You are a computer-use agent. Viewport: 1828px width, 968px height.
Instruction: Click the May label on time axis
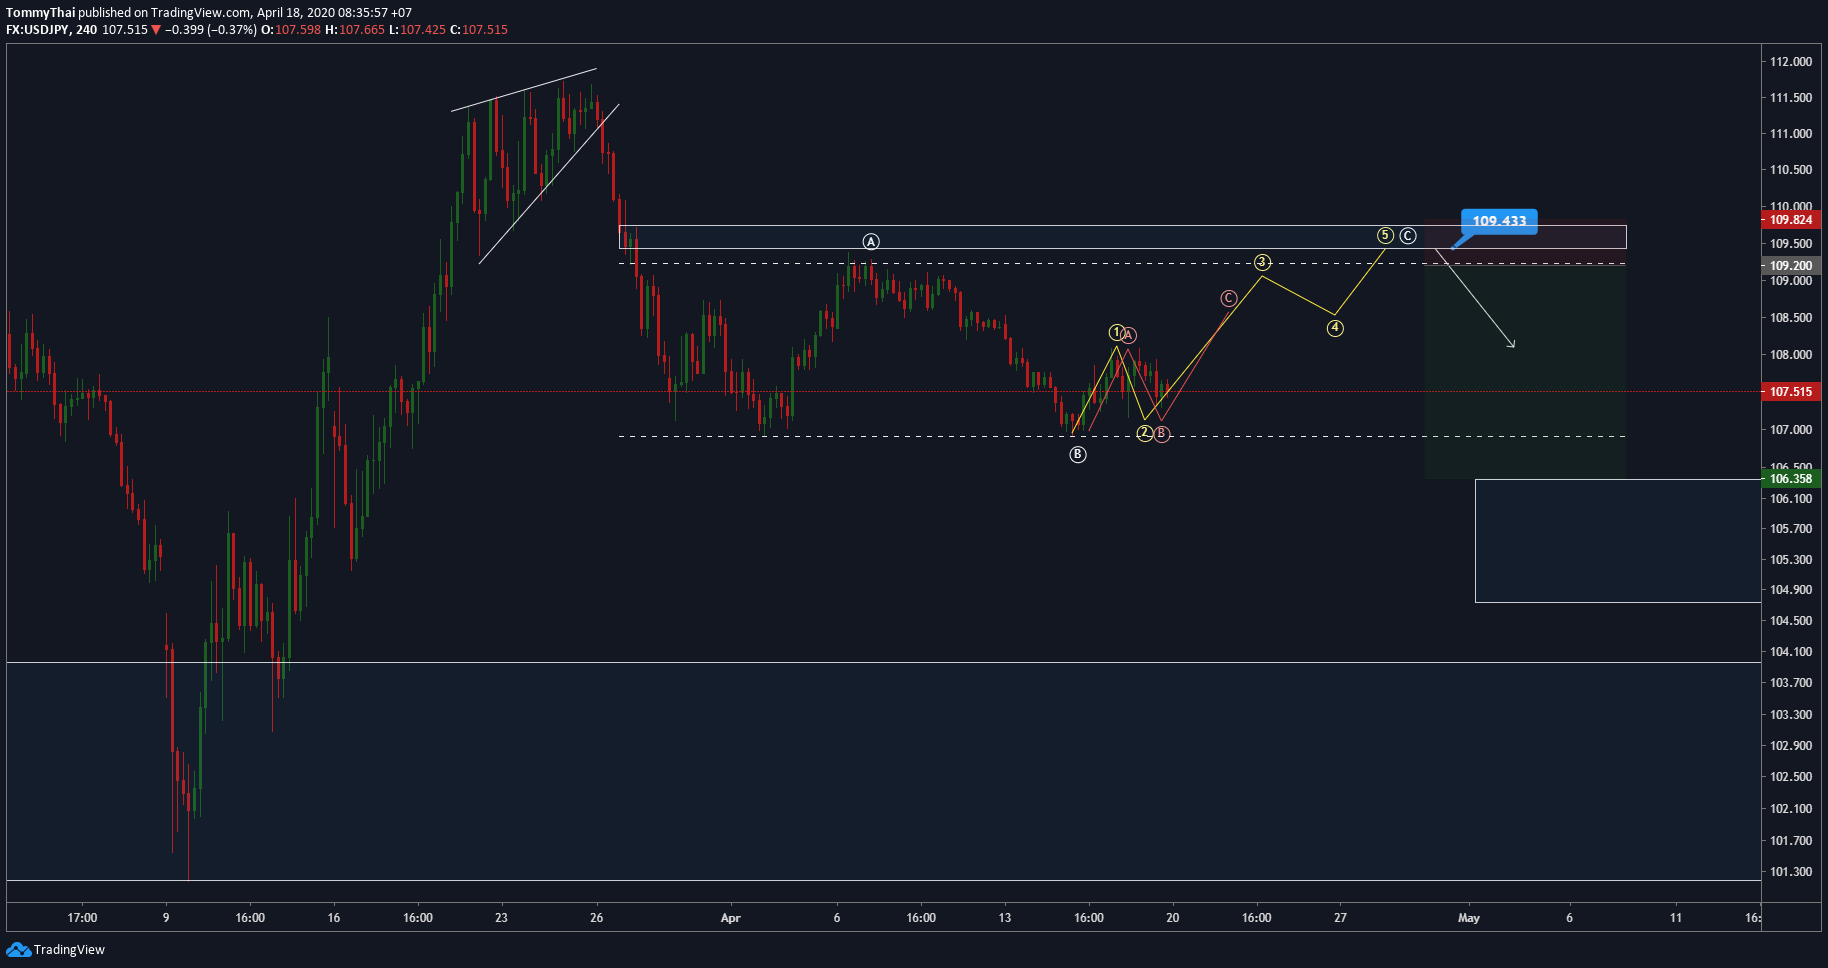click(x=1469, y=918)
